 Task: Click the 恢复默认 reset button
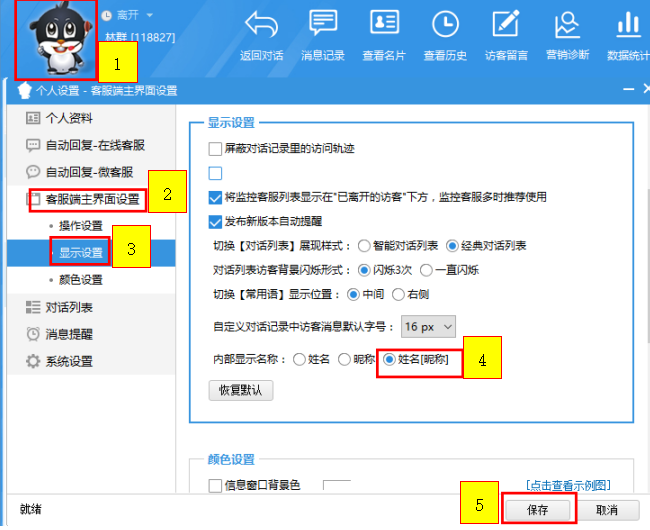click(x=240, y=390)
